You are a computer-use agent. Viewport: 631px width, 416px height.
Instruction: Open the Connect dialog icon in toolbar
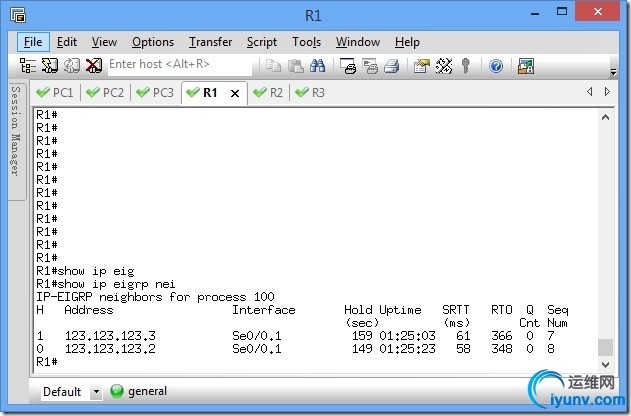click(28, 66)
